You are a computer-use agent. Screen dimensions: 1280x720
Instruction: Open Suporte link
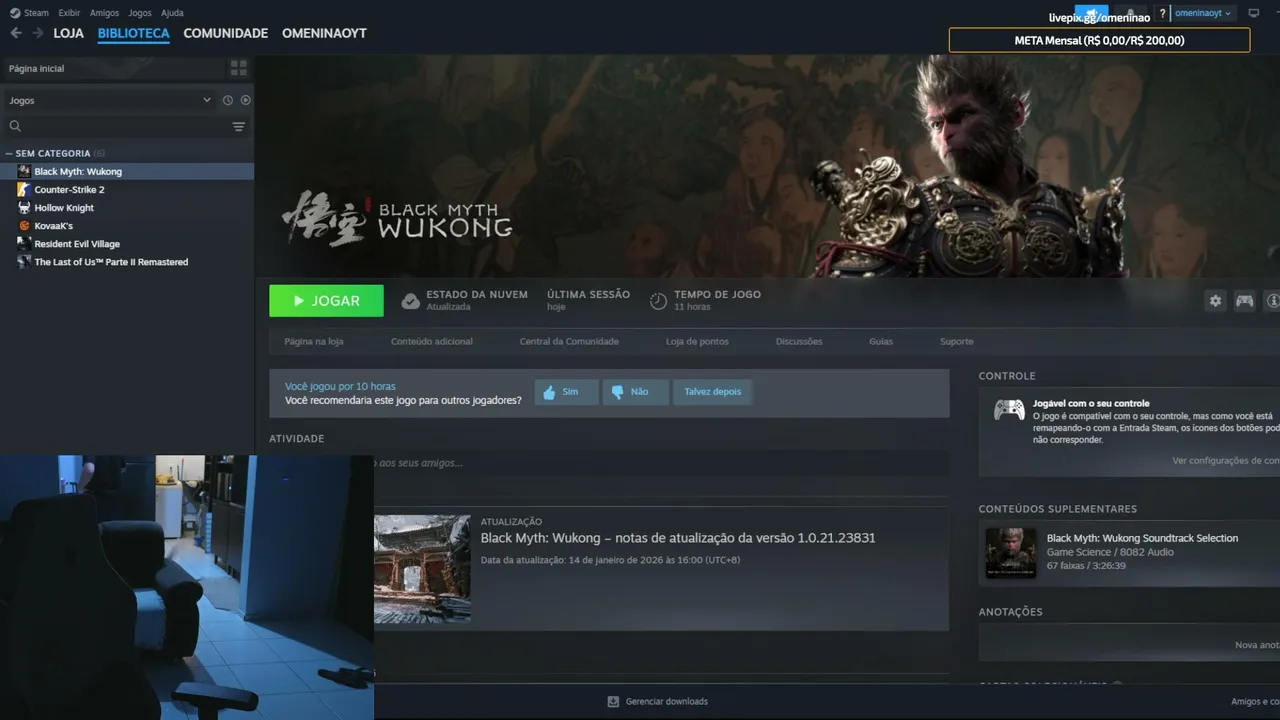957,342
